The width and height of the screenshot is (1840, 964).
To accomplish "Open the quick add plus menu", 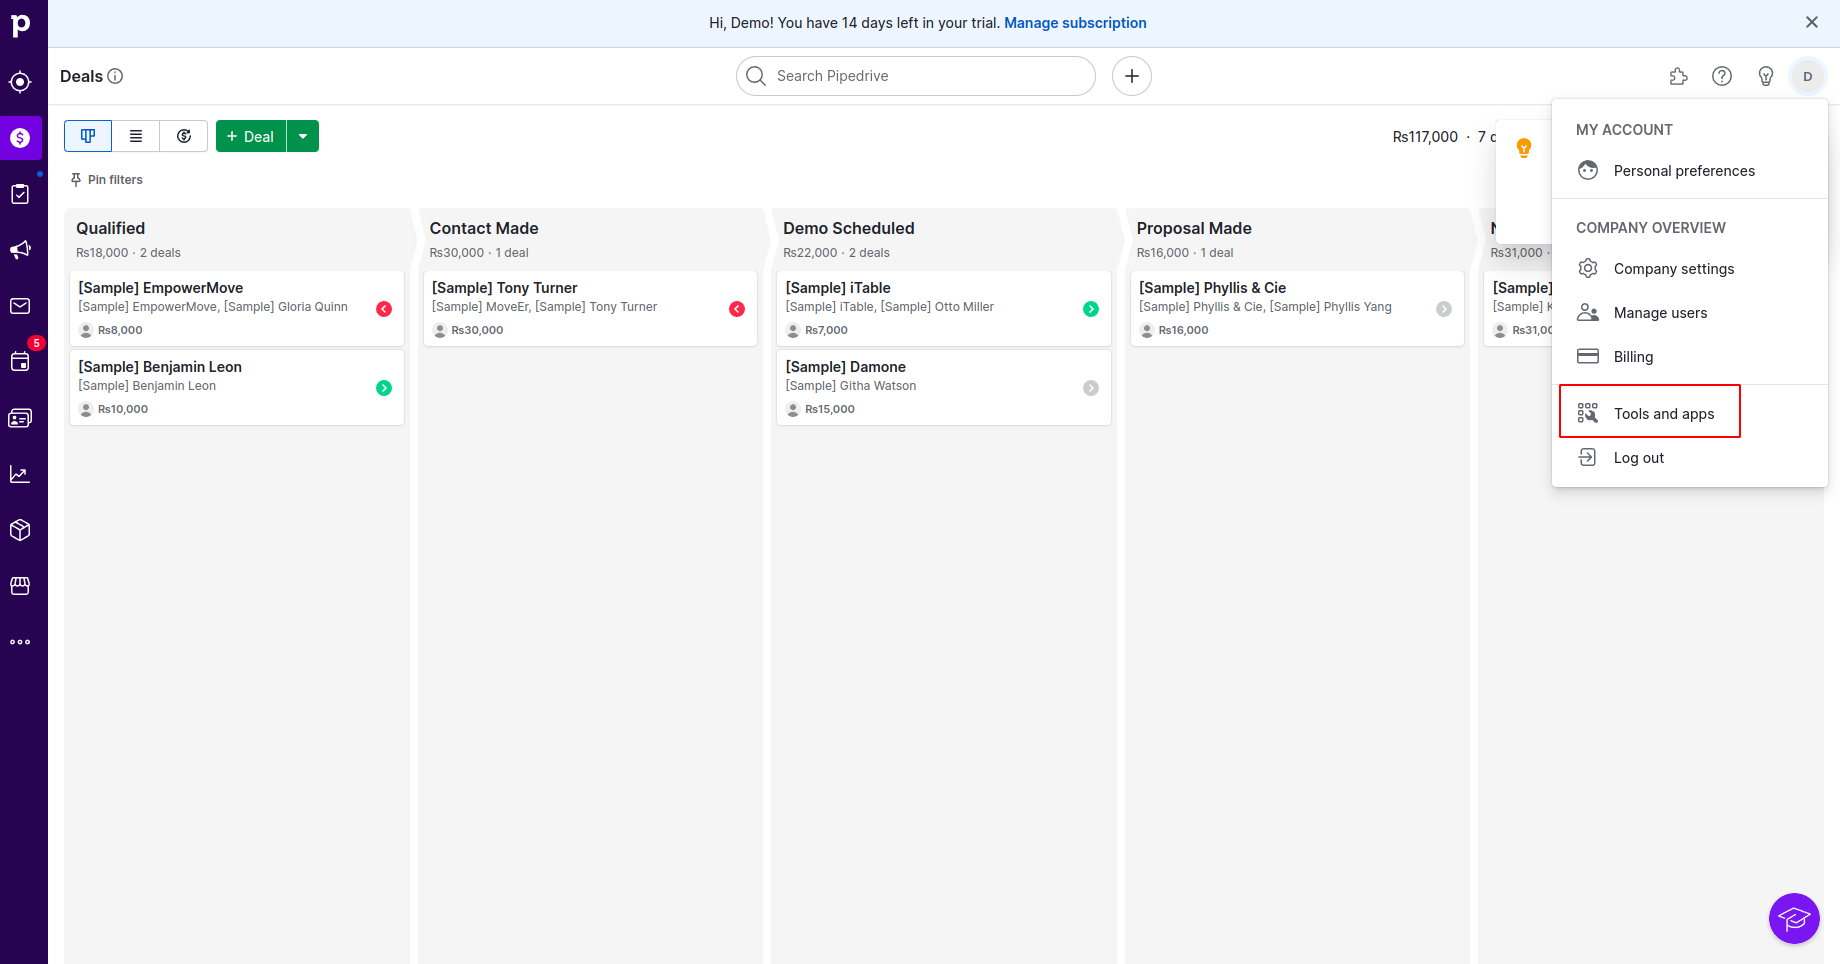I will click(1132, 76).
